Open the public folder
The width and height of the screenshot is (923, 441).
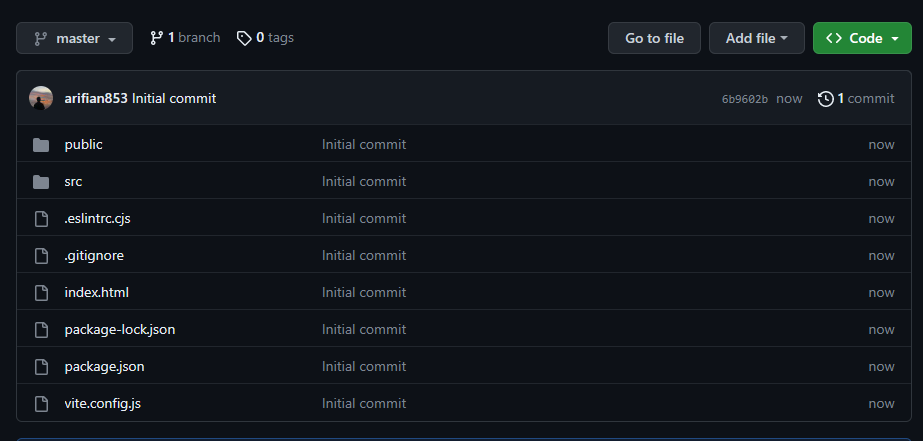coord(84,144)
